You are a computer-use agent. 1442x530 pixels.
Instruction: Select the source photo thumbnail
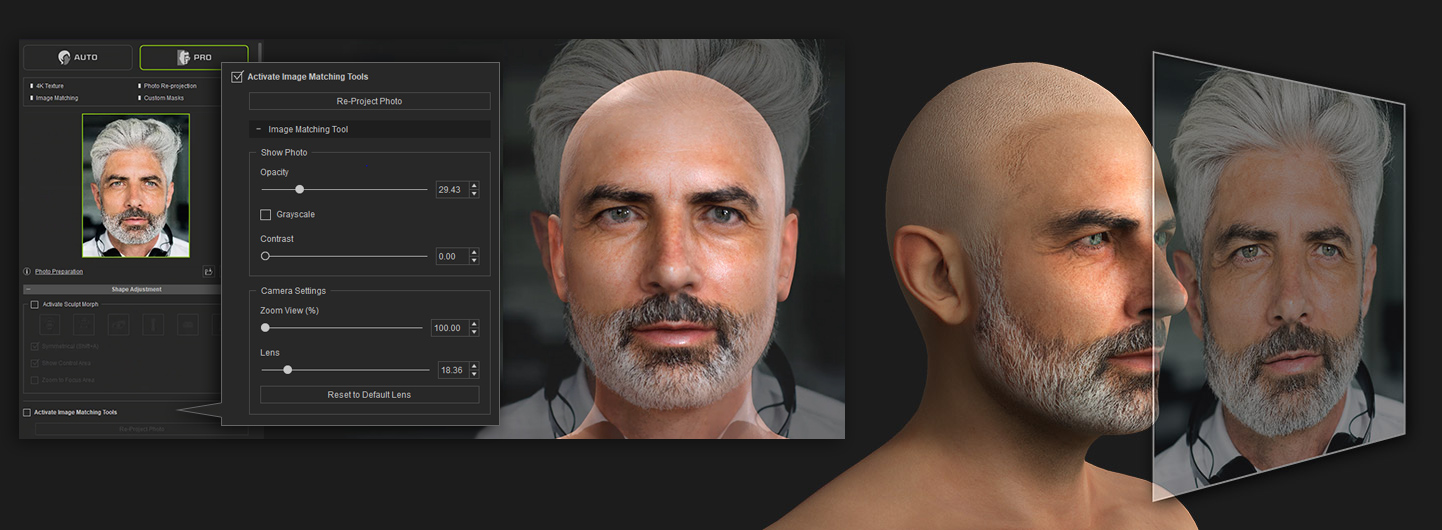click(136, 185)
